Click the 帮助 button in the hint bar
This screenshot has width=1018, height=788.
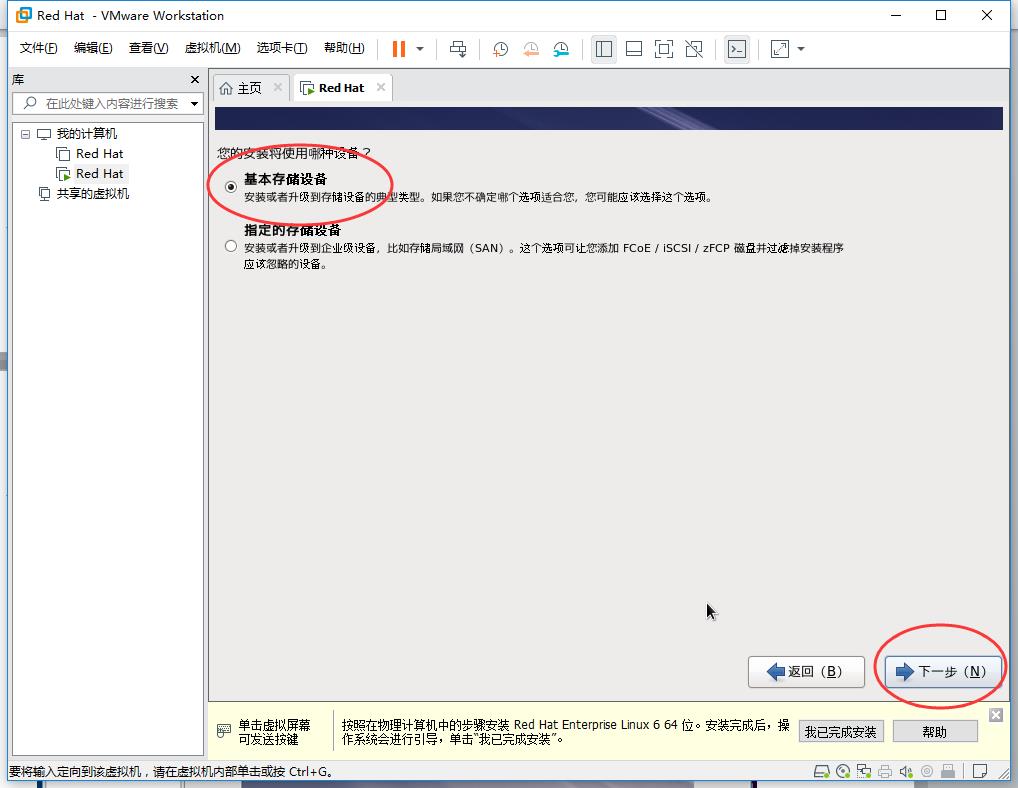pos(935,732)
